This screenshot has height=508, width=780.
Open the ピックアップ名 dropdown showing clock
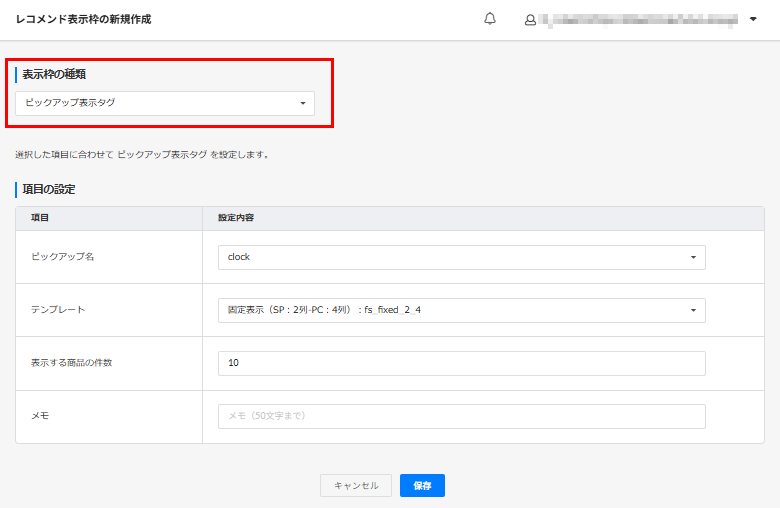click(x=462, y=257)
